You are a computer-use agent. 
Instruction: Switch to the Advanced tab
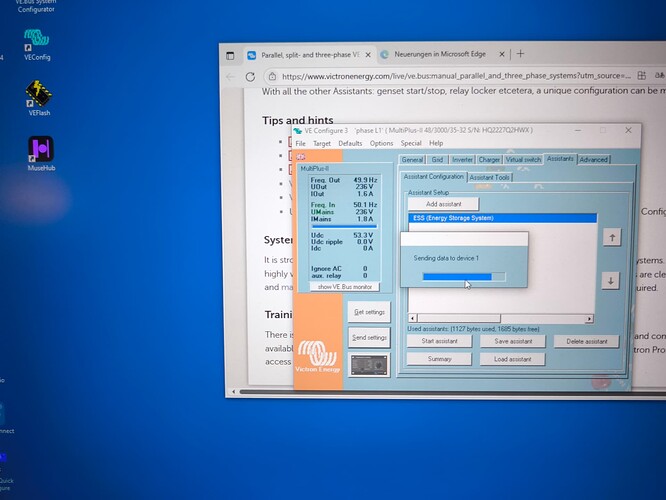[593, 160]
